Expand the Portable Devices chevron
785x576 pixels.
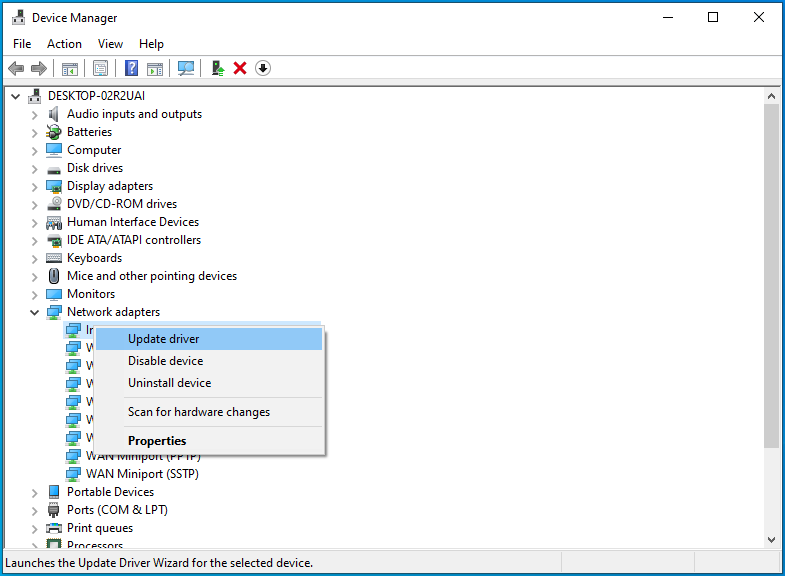click(35, 493)
